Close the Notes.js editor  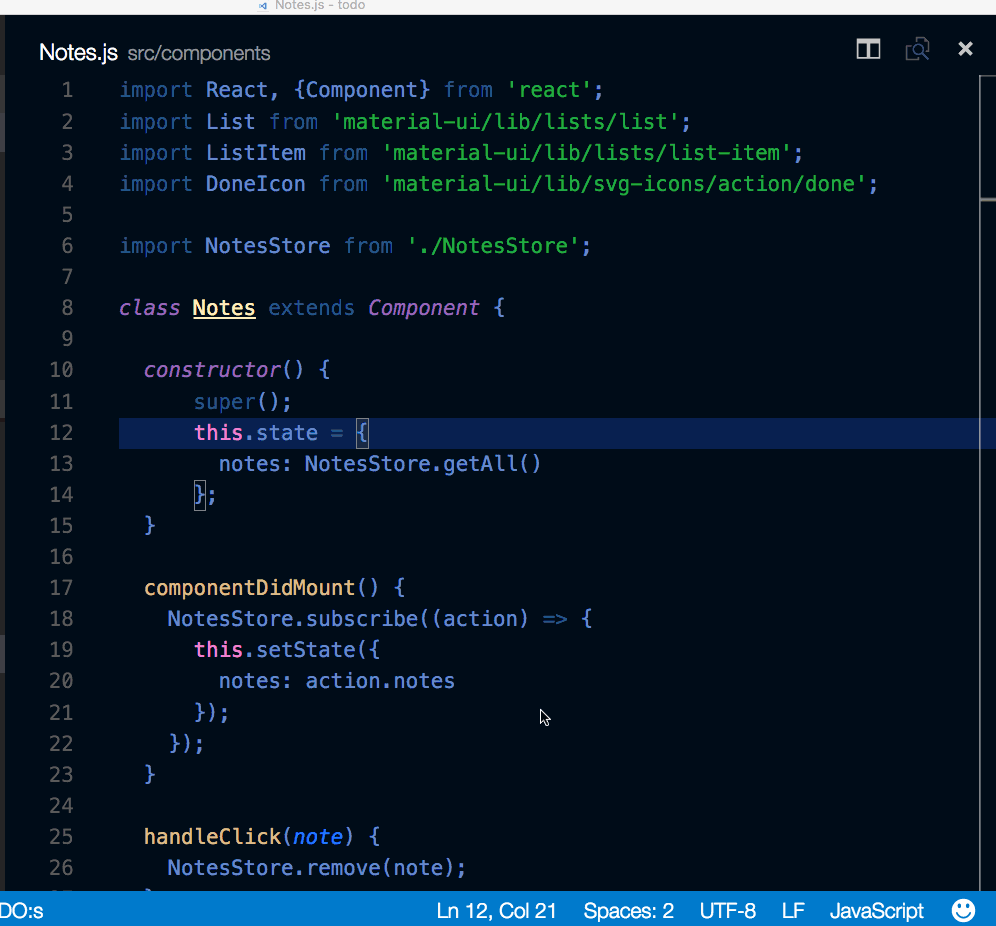(964, 48)
